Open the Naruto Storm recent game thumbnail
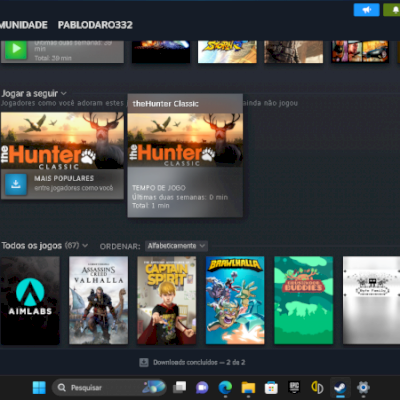Viewport: 400px width, 400px height. point(227,52)
